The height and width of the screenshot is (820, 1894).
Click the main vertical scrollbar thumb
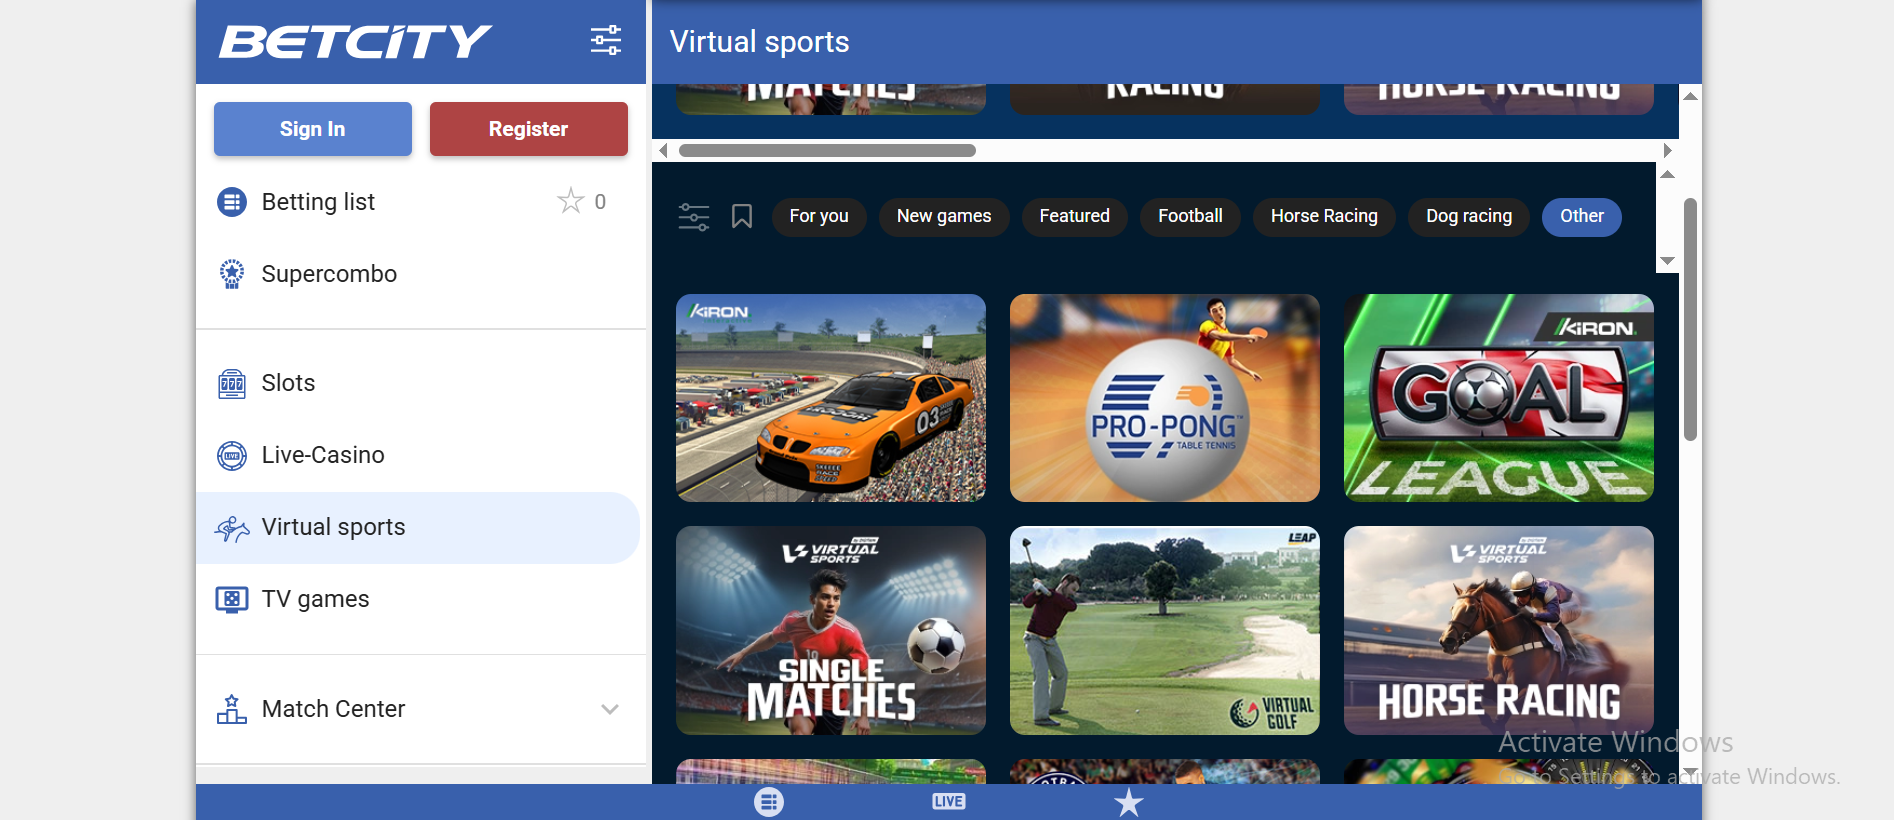tap(1690, 320)
